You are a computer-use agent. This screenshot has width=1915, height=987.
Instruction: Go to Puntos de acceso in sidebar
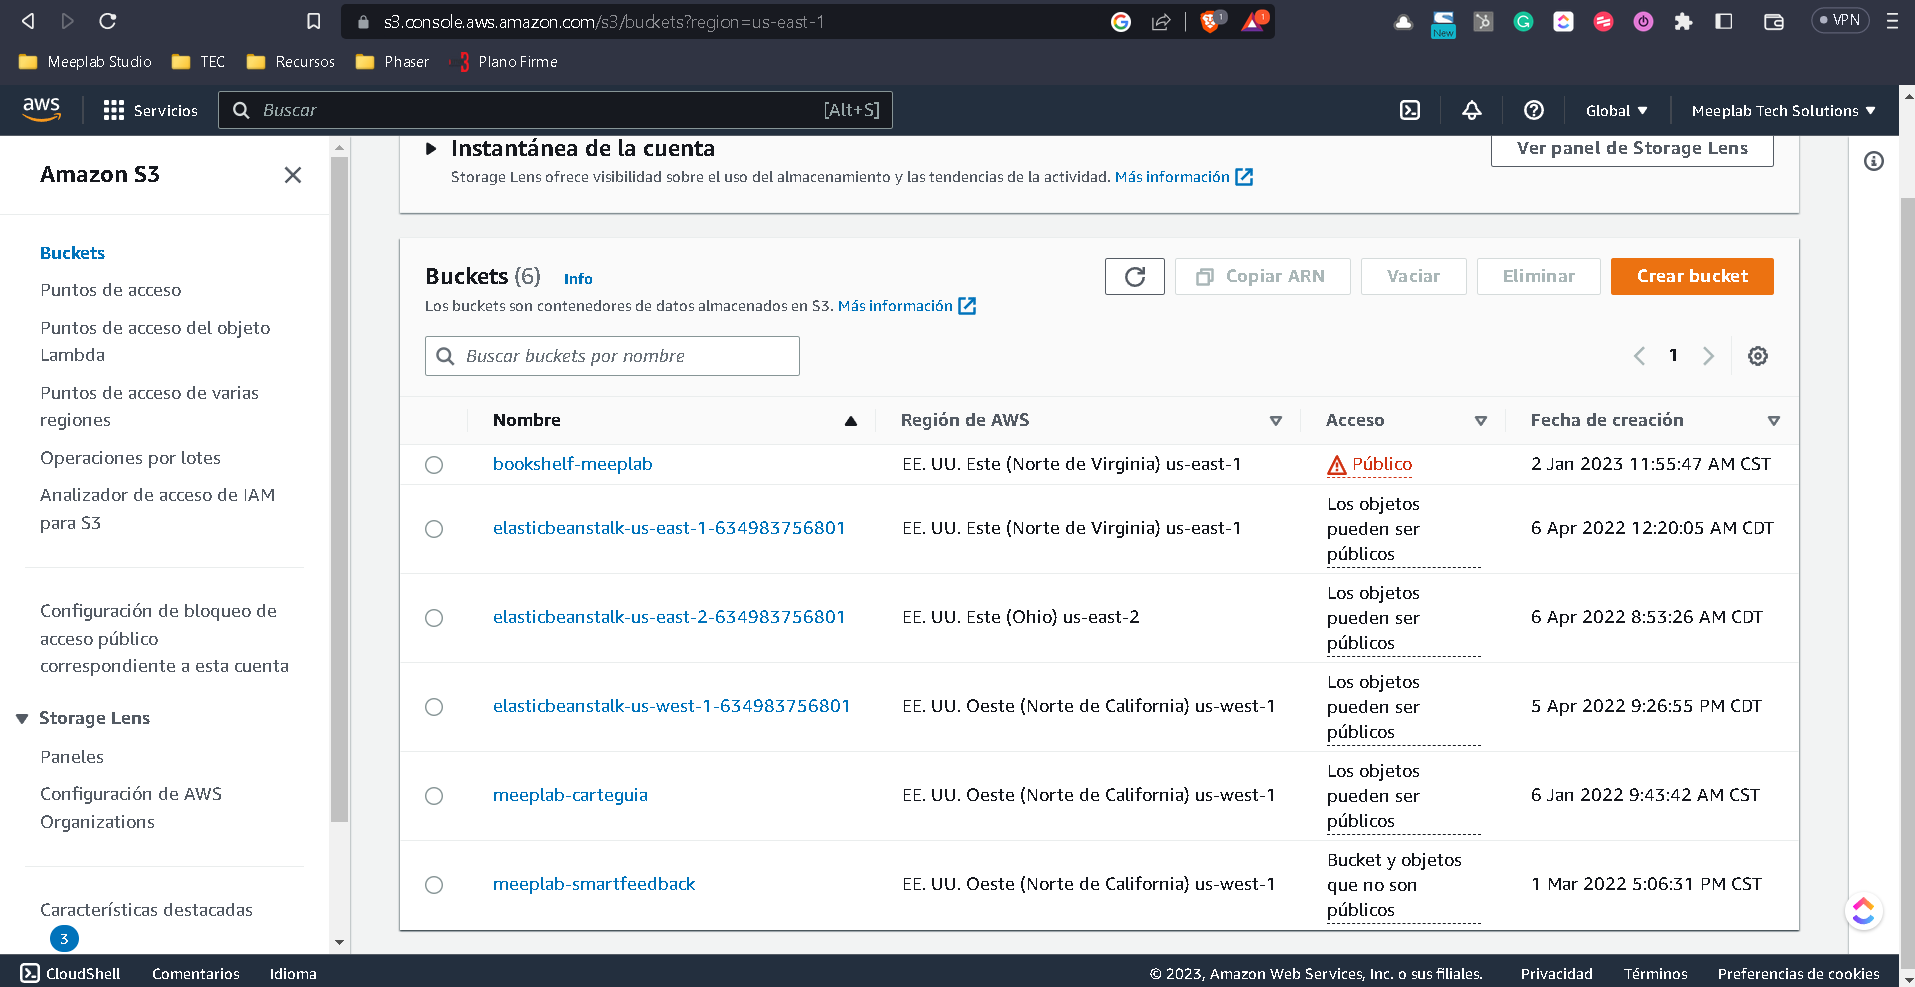[x=111, y=290]
